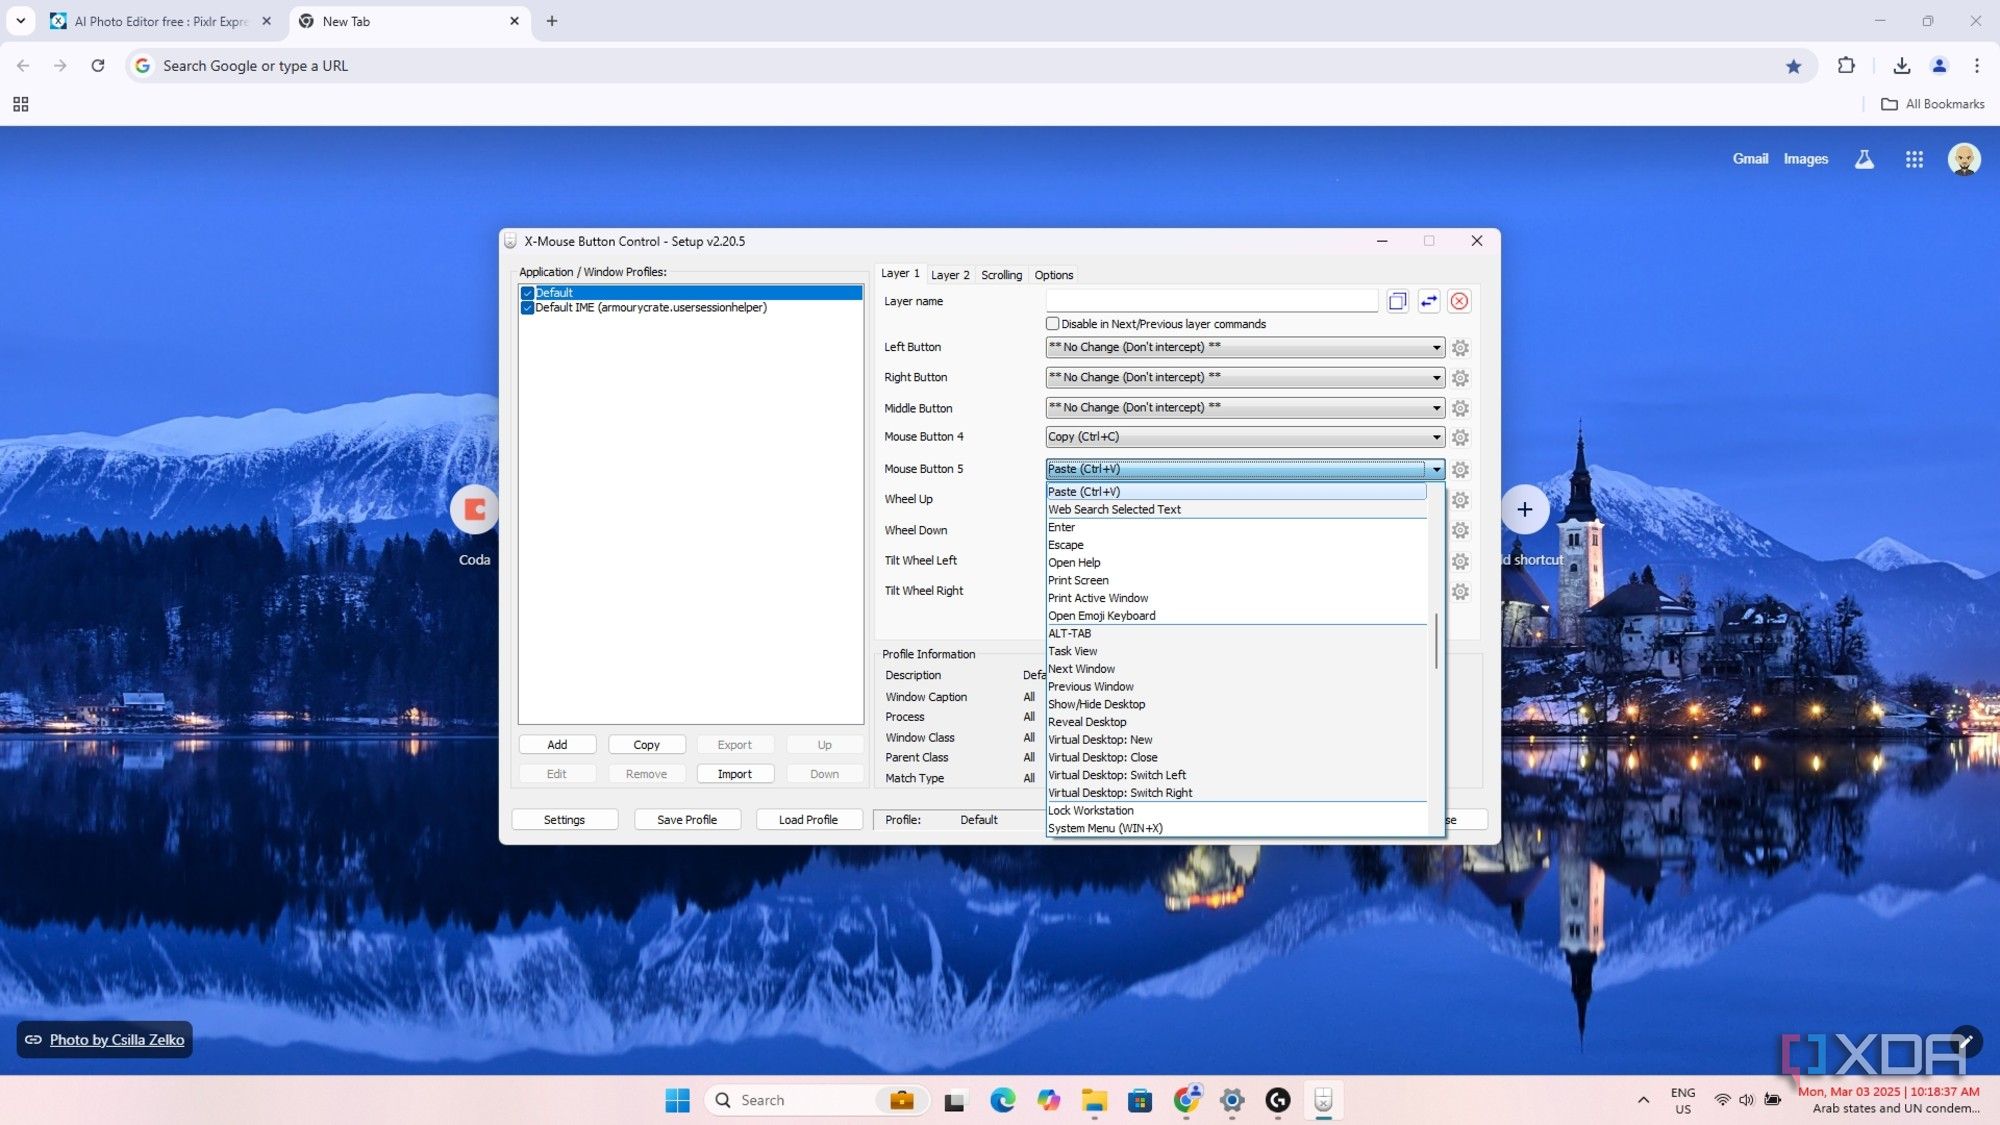Expand the Left Button dropdown
Viewport: 2000px width, 1125px height.
click(1436, 348)
